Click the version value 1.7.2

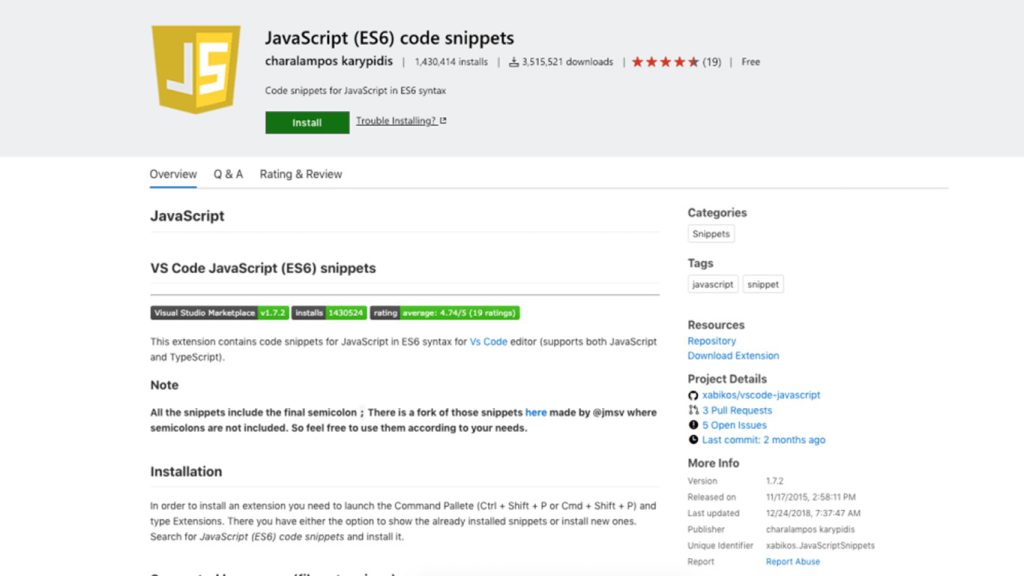[775, 481]
